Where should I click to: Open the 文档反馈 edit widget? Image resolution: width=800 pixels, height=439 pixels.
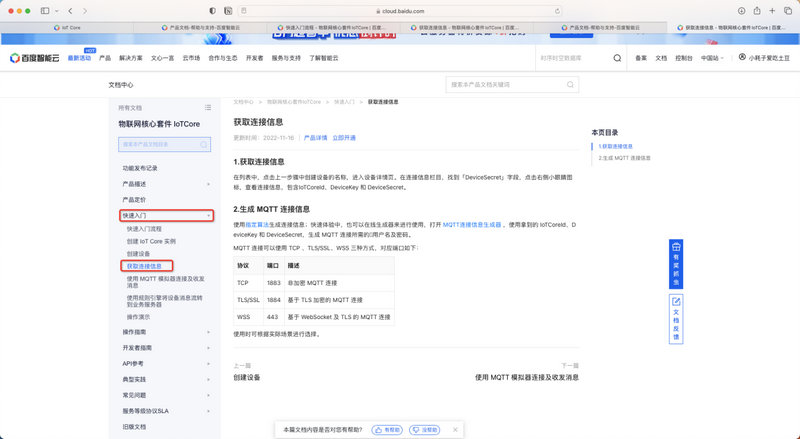point(676,319)
